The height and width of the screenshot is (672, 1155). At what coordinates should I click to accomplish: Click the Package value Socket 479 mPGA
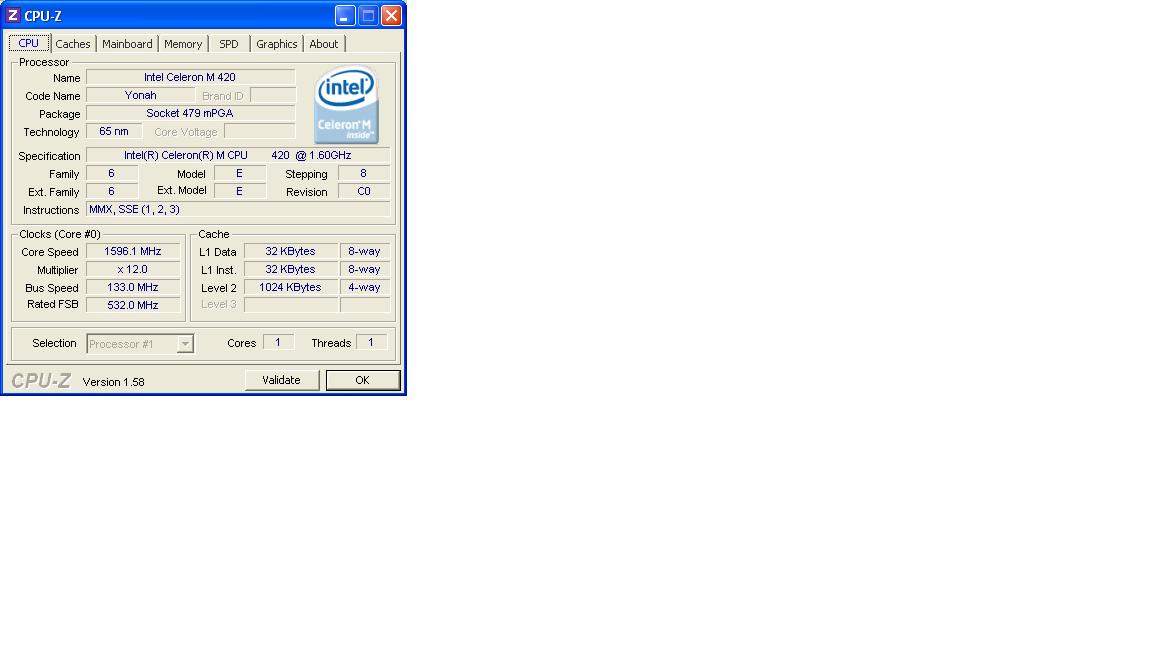(x=190, y=113)
